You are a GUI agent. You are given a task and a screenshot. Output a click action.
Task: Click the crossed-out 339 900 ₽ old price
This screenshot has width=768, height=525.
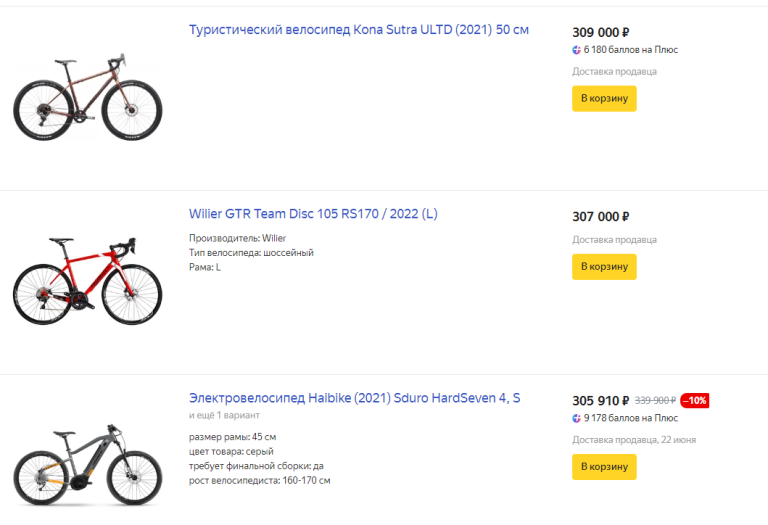click(655, 400)
